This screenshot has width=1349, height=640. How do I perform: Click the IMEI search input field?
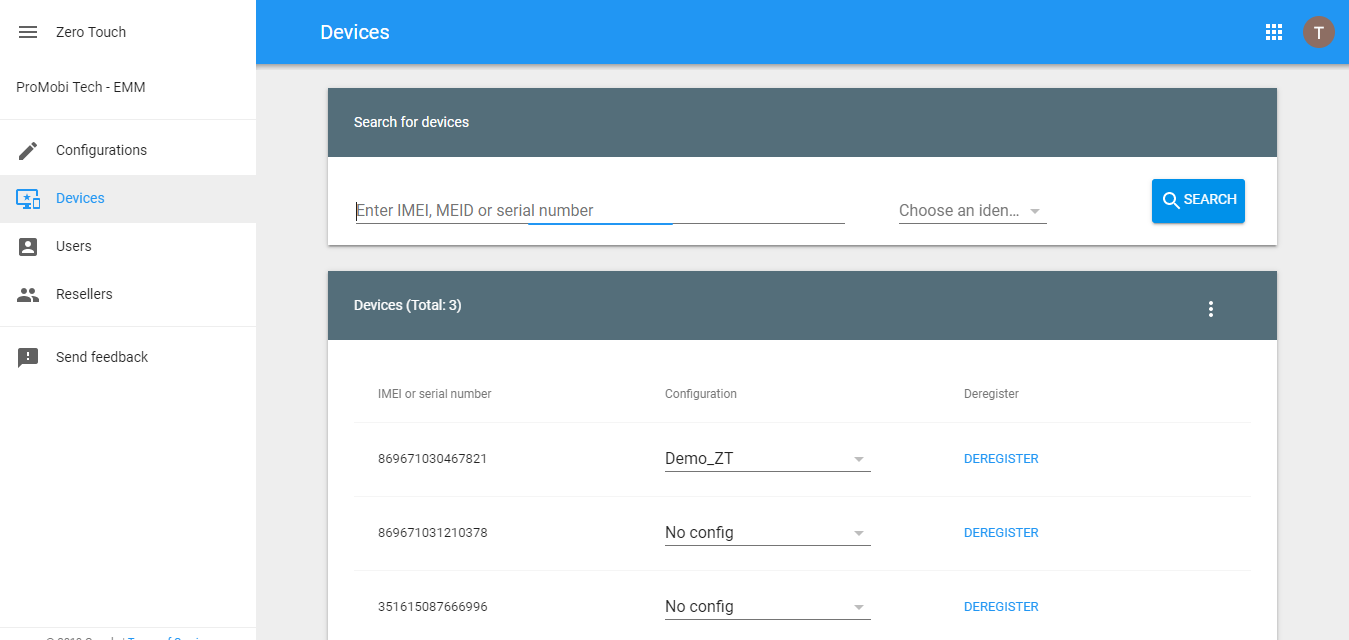599,210
